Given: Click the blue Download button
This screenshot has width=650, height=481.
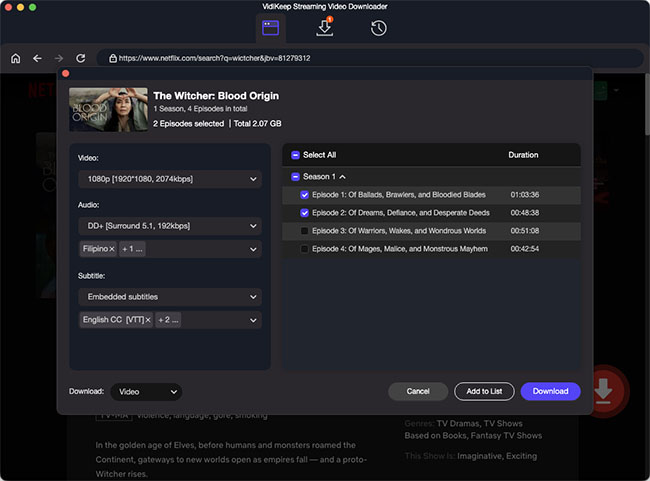Looking at the screenshot, I should pos(551,391).
